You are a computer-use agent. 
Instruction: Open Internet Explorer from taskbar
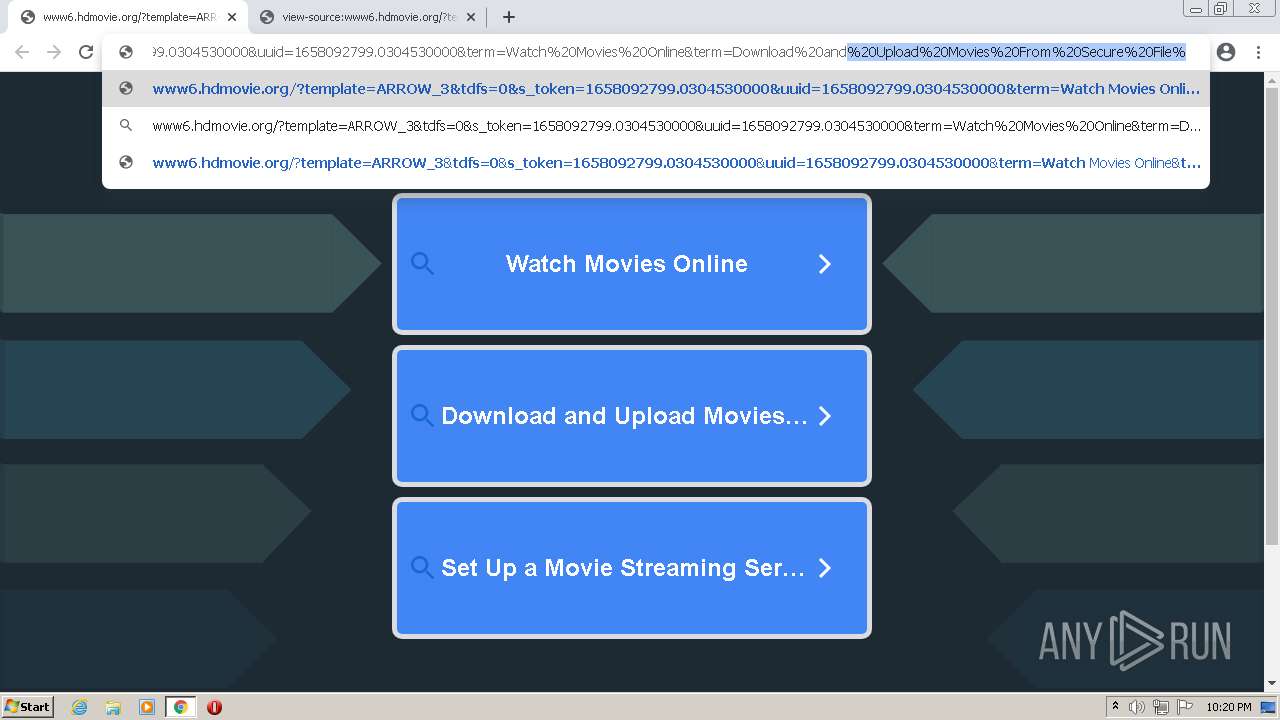(80, 707)
